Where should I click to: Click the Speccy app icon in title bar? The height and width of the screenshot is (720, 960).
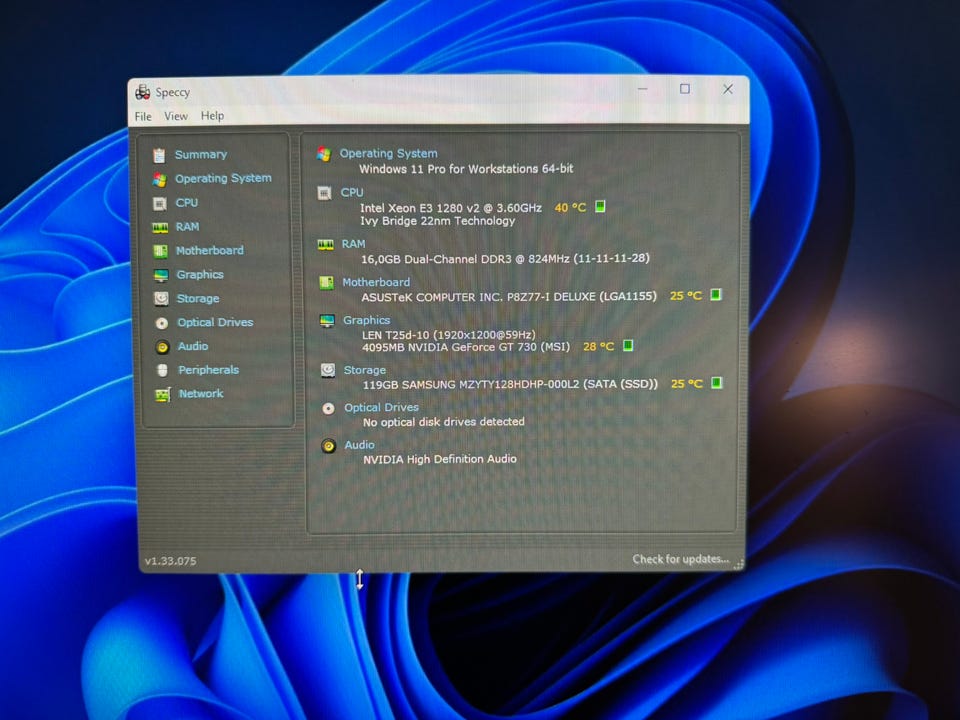click(143, 92)
